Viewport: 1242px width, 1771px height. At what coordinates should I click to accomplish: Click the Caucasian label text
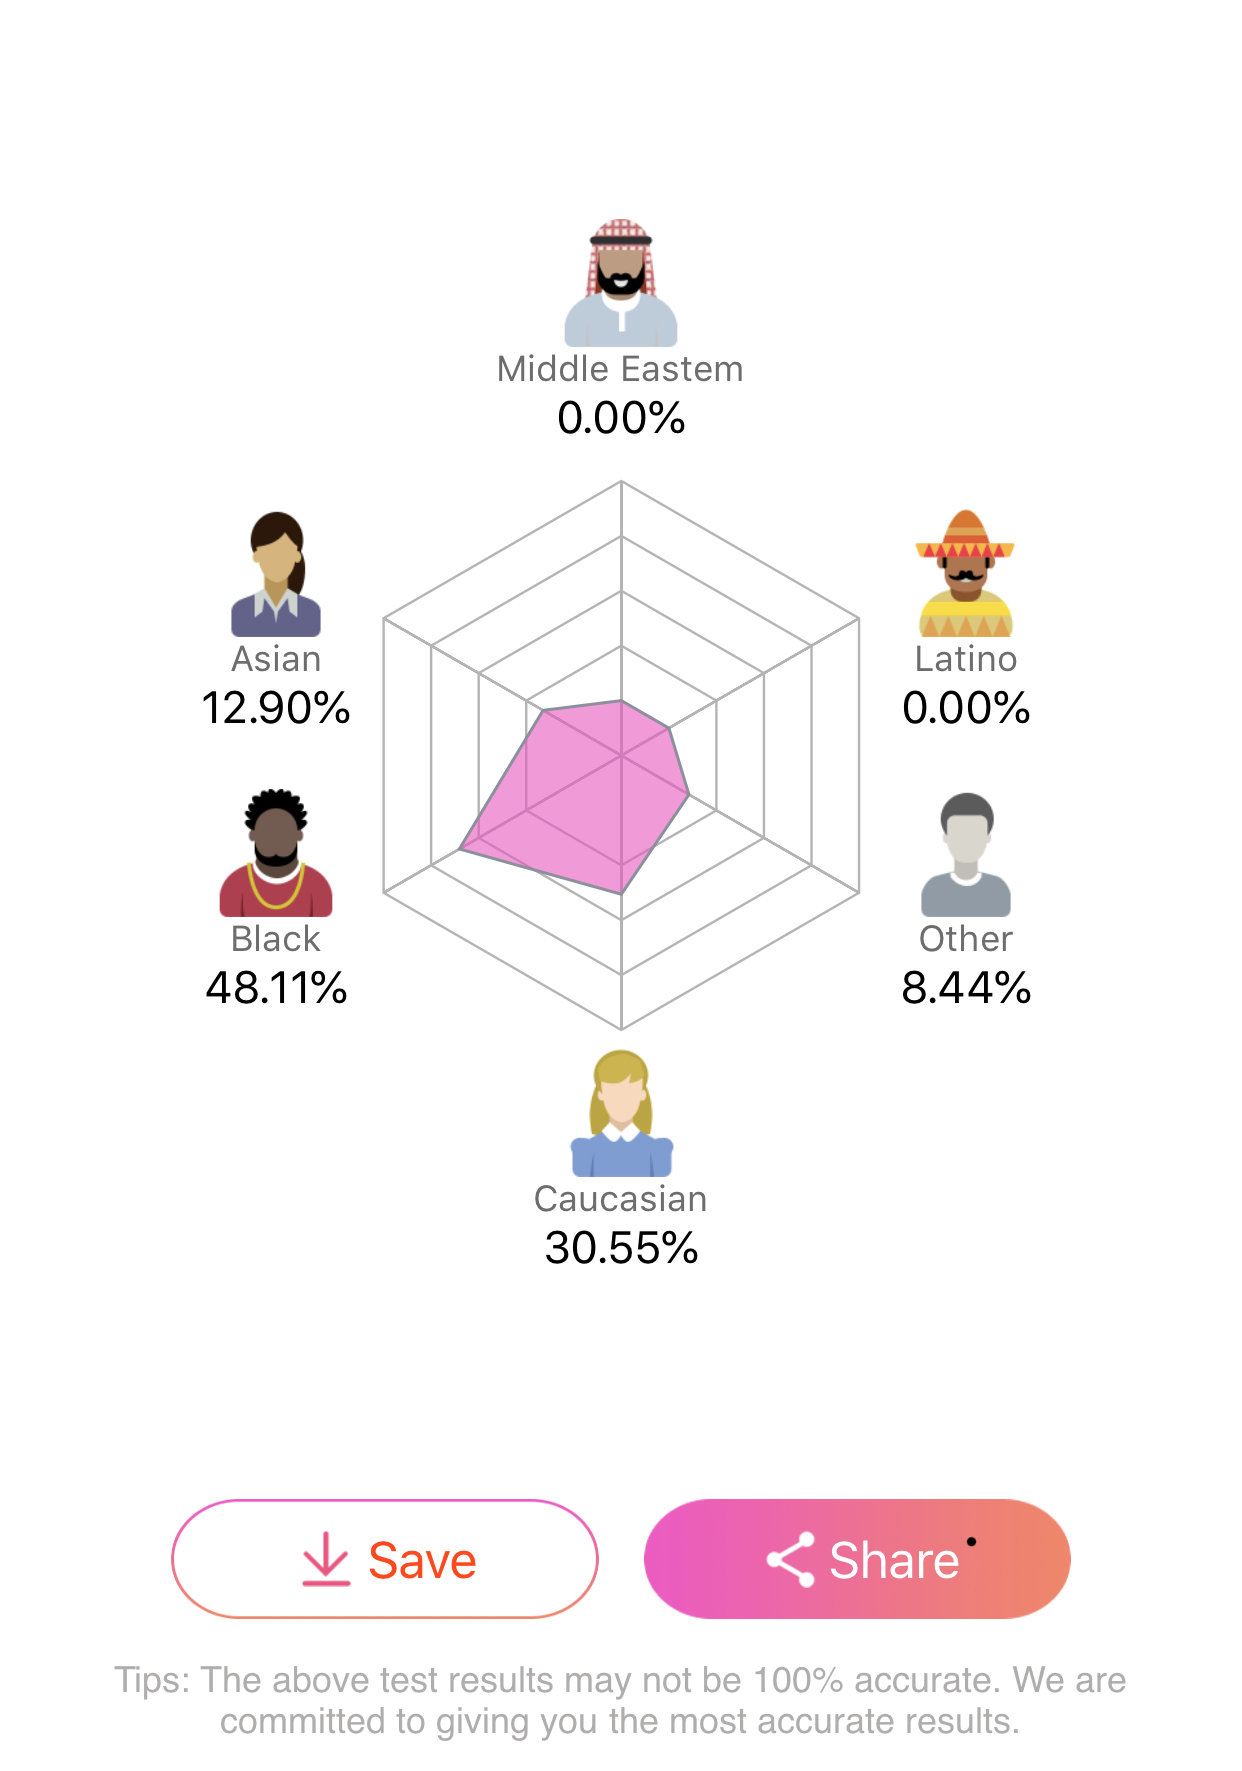620,1199
